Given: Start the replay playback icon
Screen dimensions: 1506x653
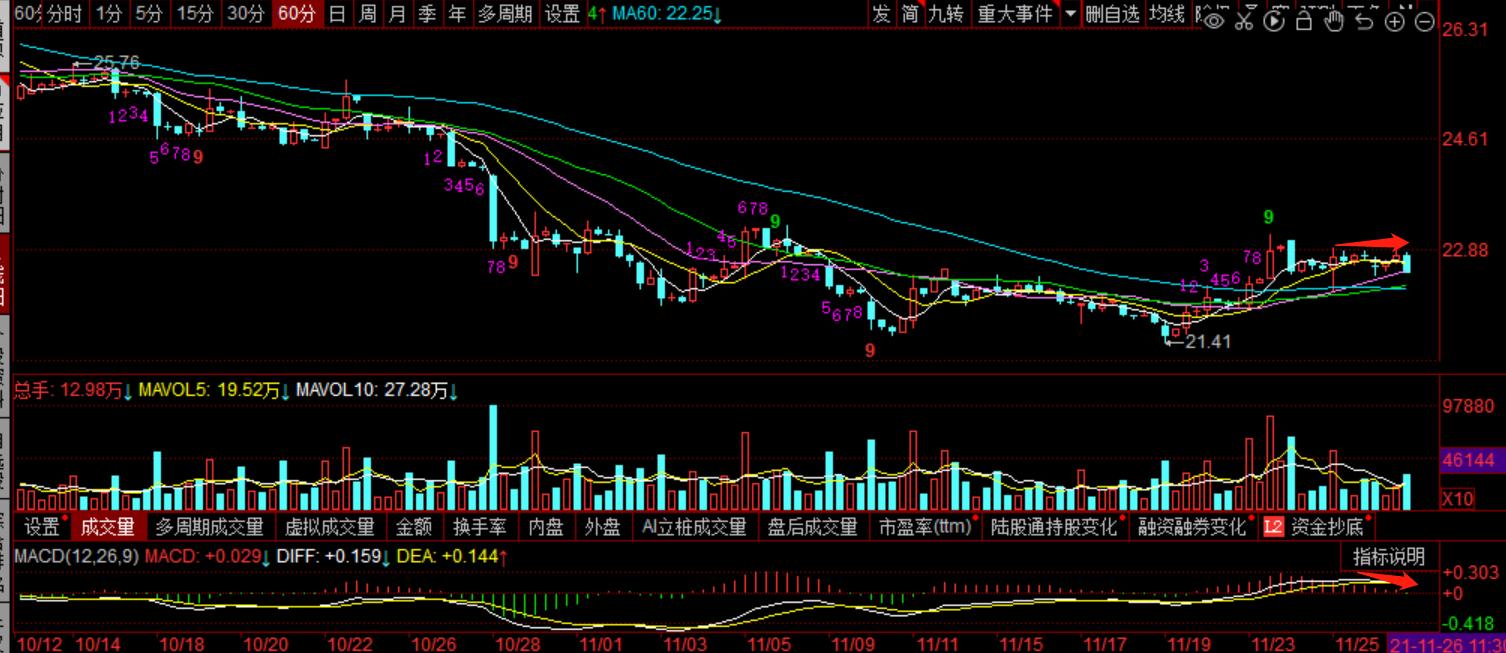Looking at the screenshot, I should [x=1274, y=21].
